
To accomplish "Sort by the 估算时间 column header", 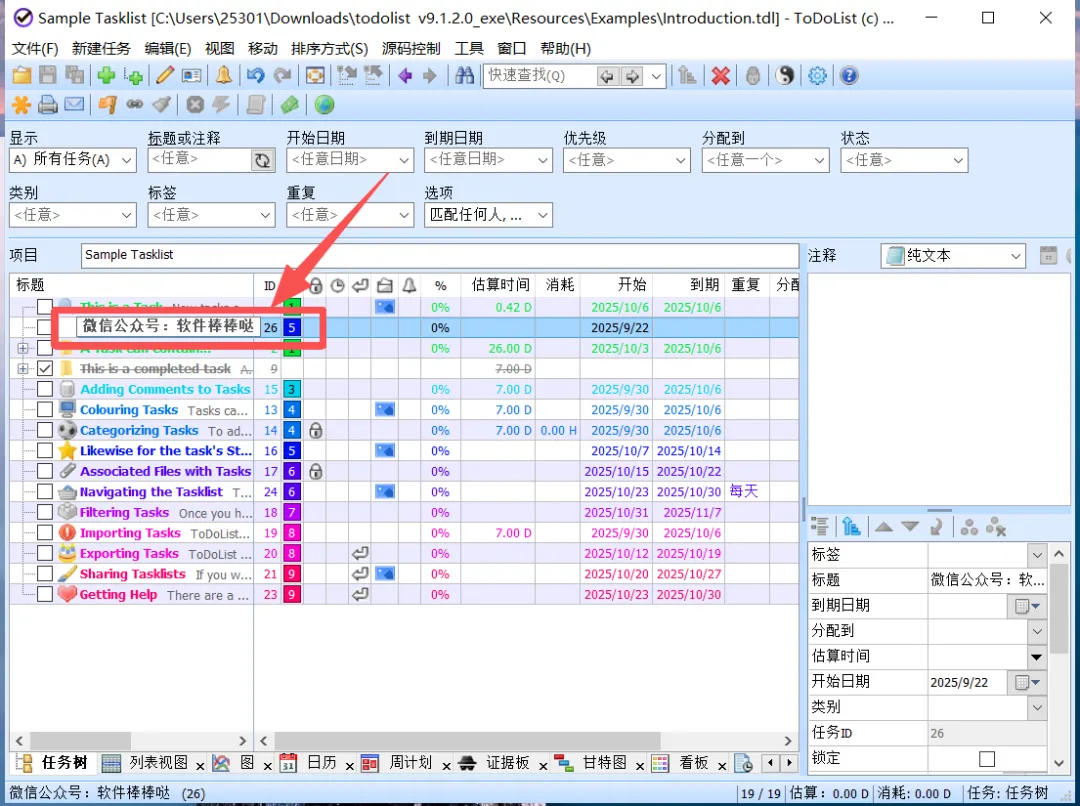I will (x=500, y=285).
